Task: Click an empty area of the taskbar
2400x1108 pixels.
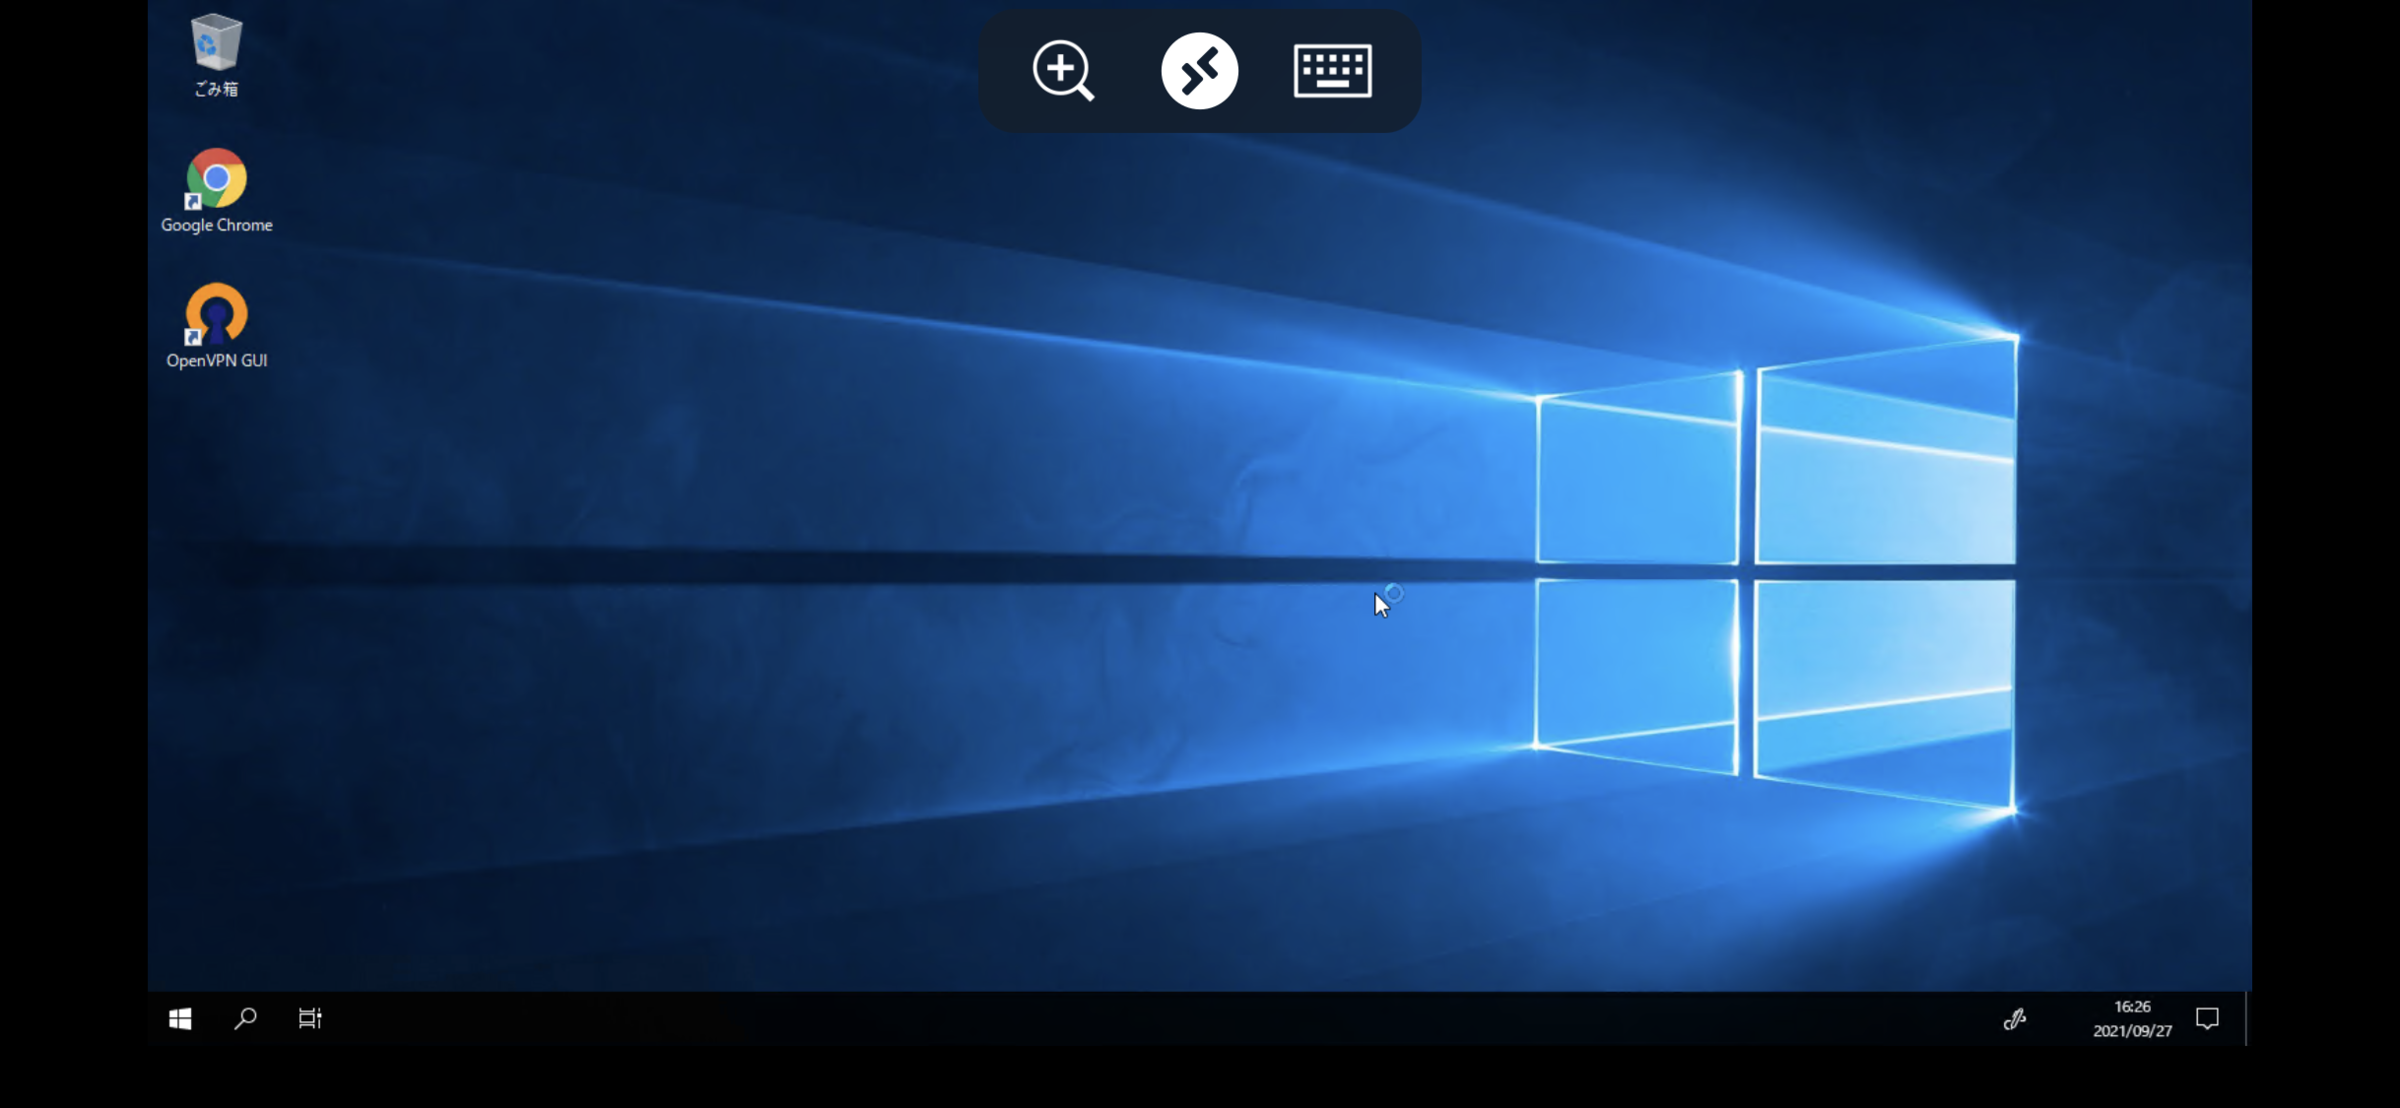Action: click(x=1100, y=1018)
